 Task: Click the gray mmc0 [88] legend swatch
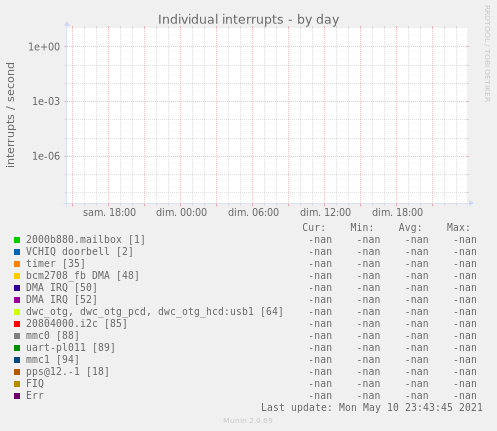17,336
